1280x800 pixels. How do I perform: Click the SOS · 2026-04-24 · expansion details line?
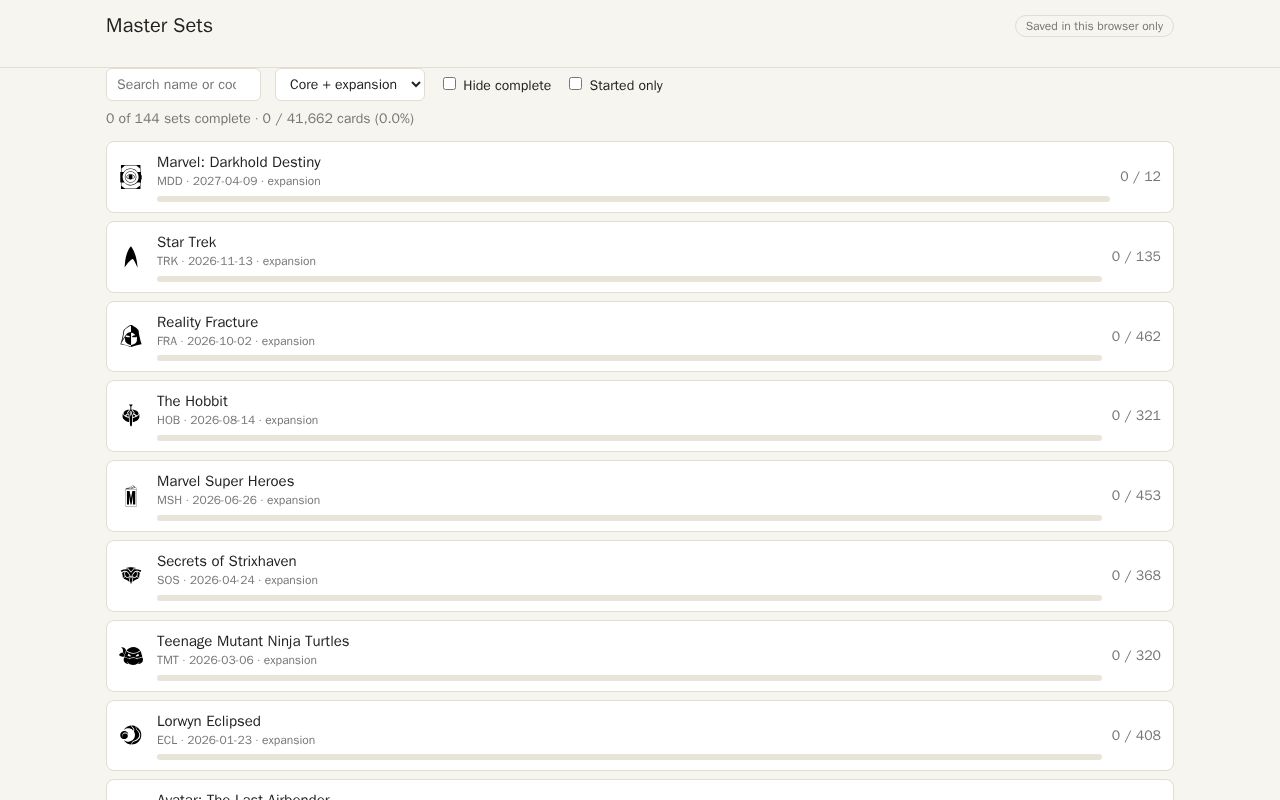point(238,580)
